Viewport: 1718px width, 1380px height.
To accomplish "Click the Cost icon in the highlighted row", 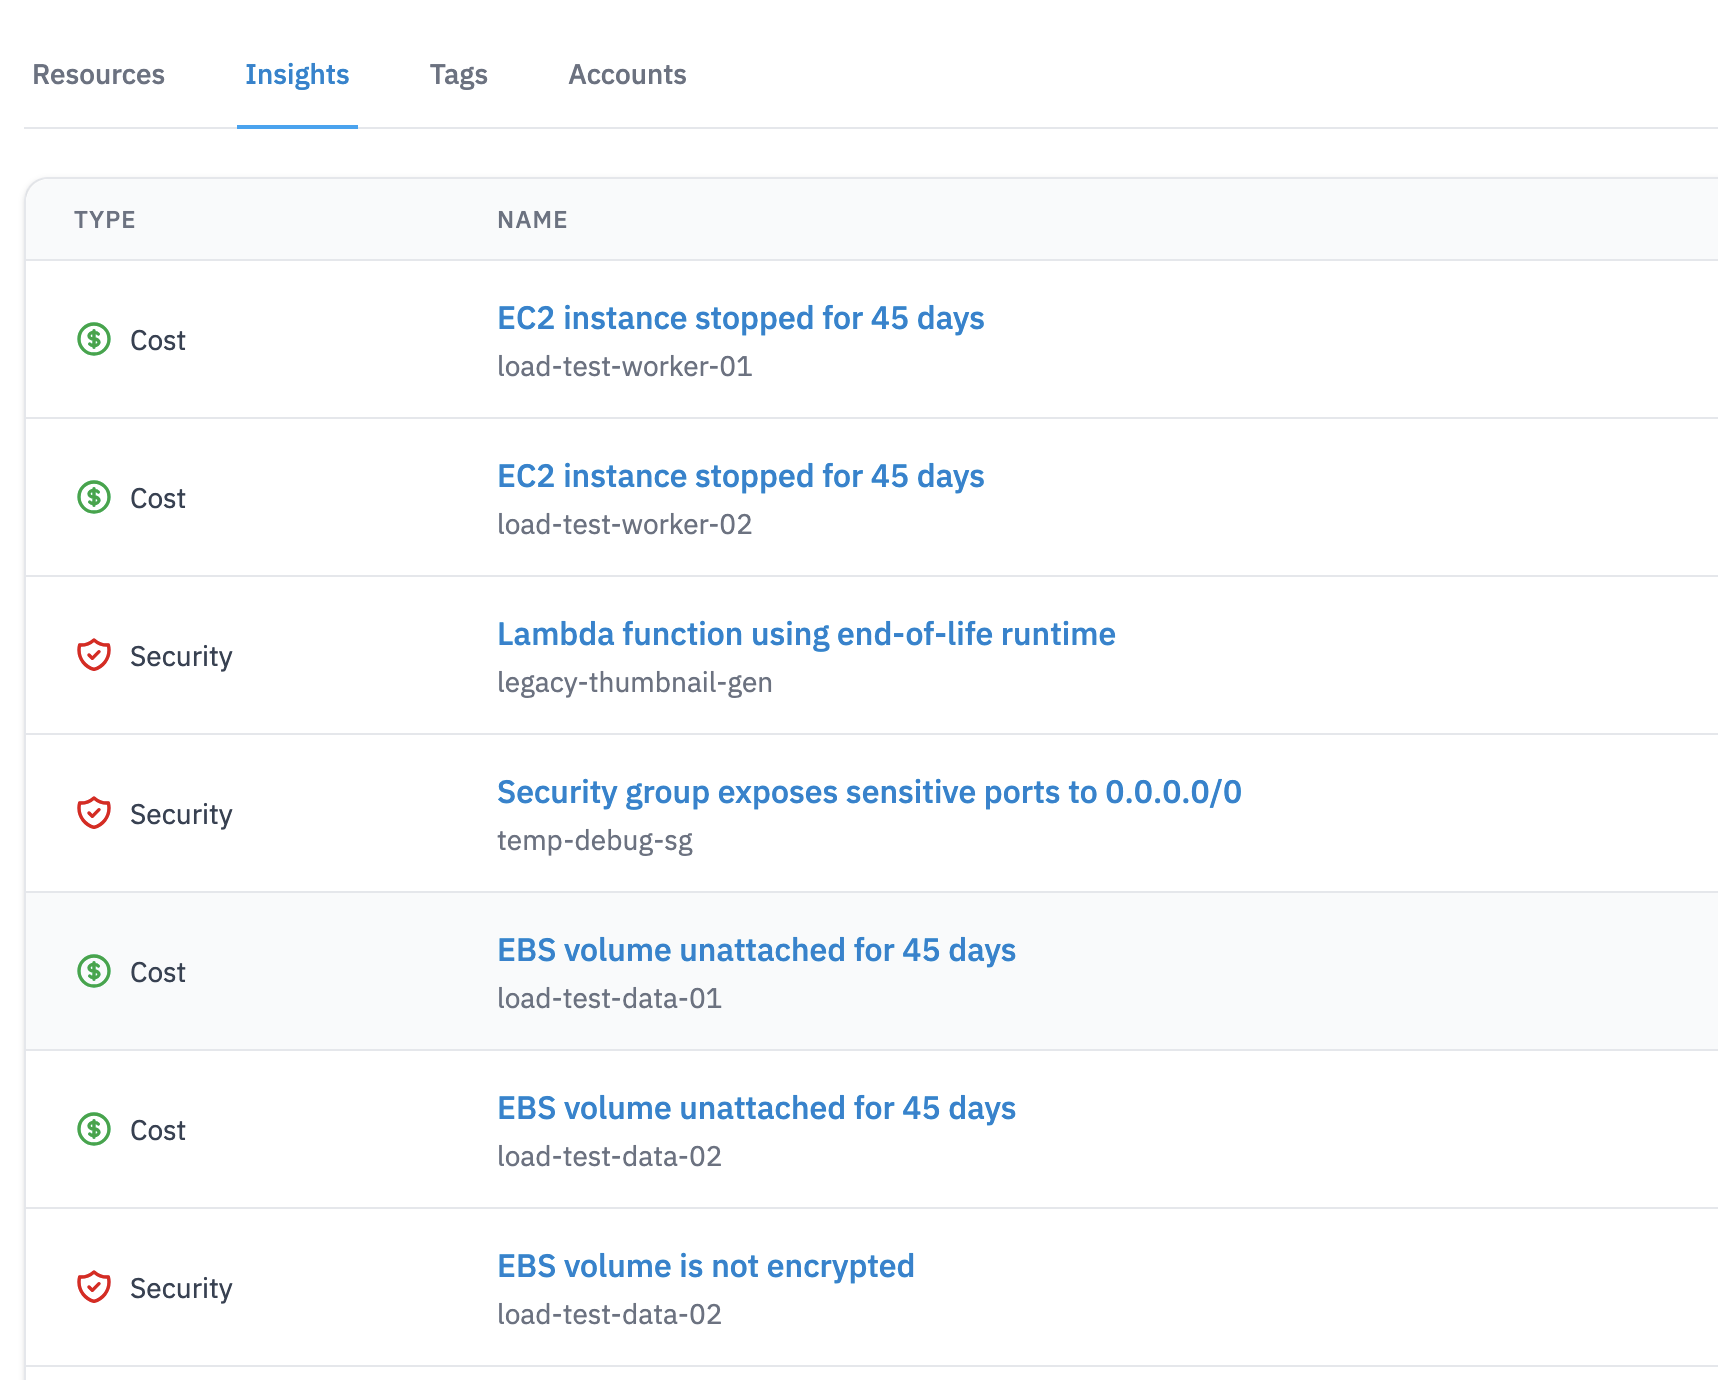I will click(93, 970).
